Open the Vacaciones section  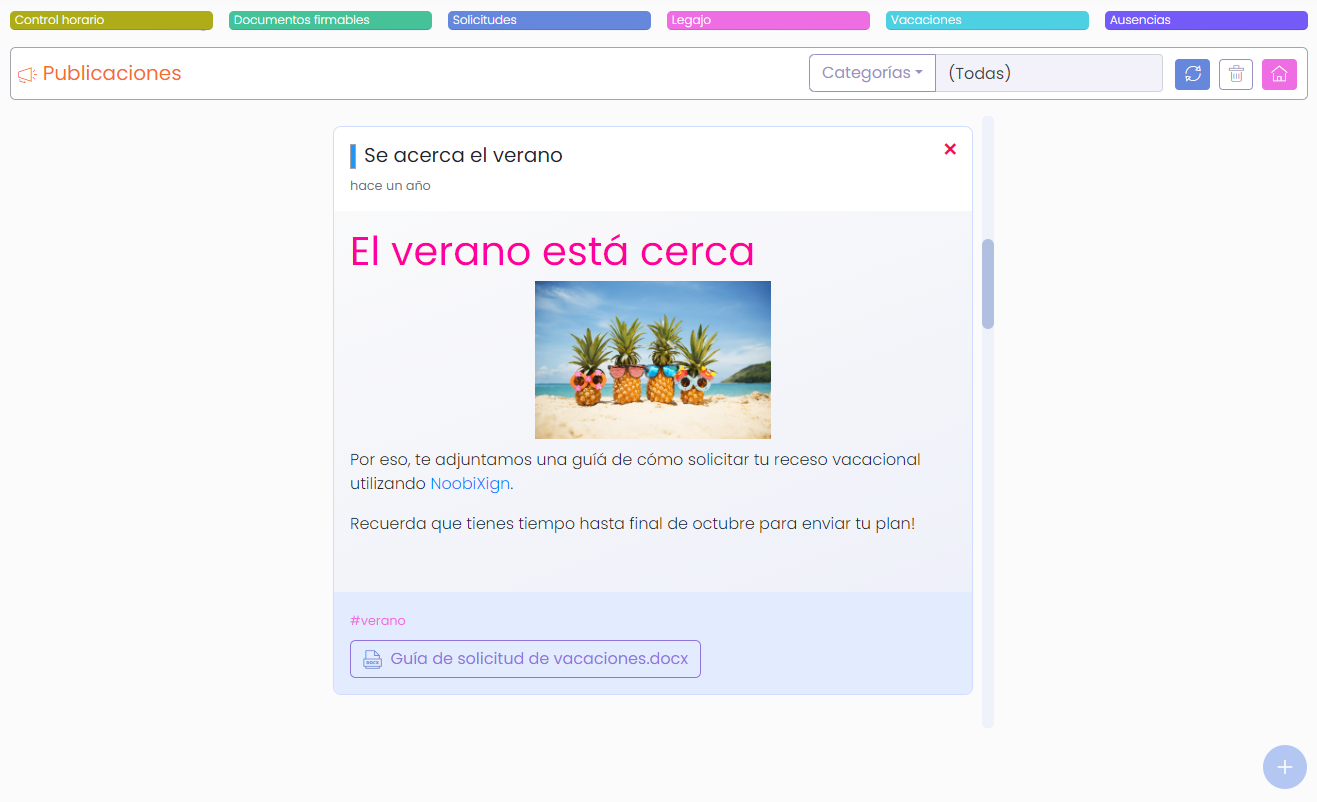[986, 19]
